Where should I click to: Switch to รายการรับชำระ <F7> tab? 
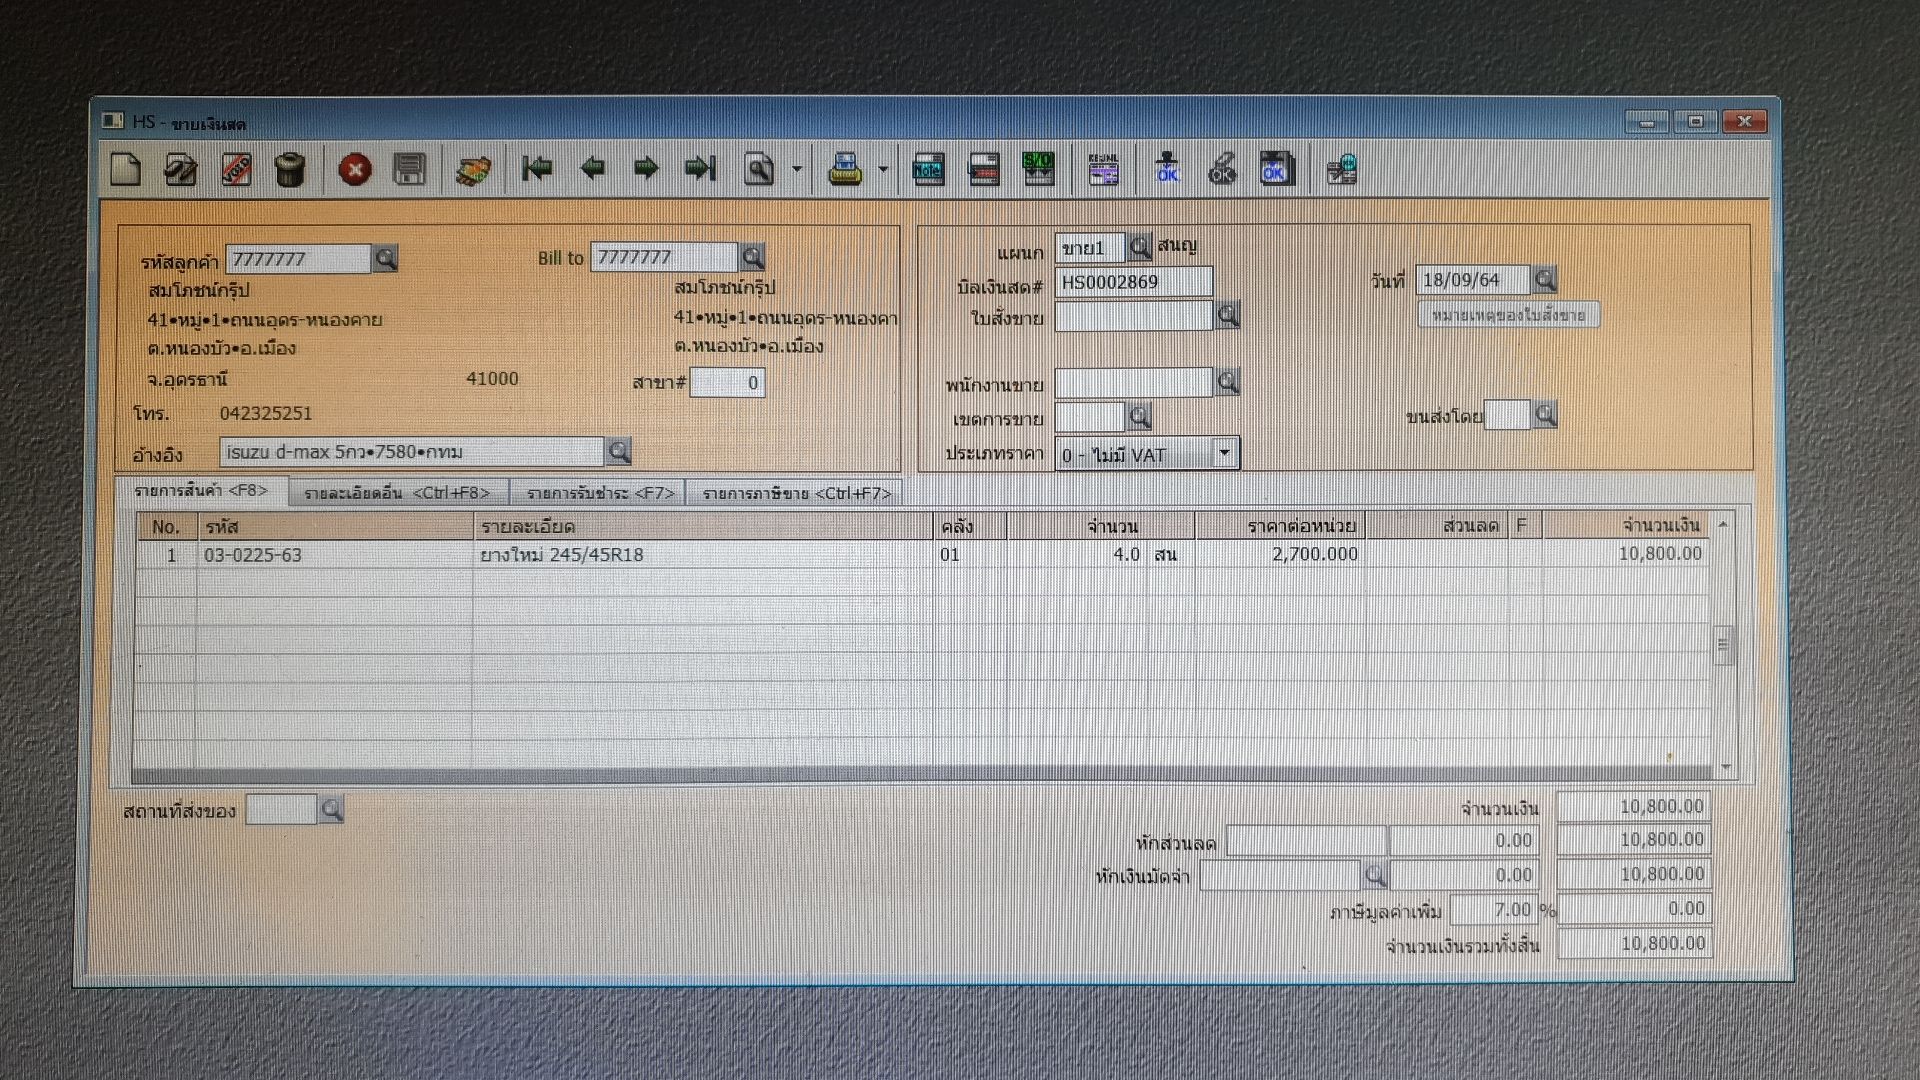click(x=600, y=493)
